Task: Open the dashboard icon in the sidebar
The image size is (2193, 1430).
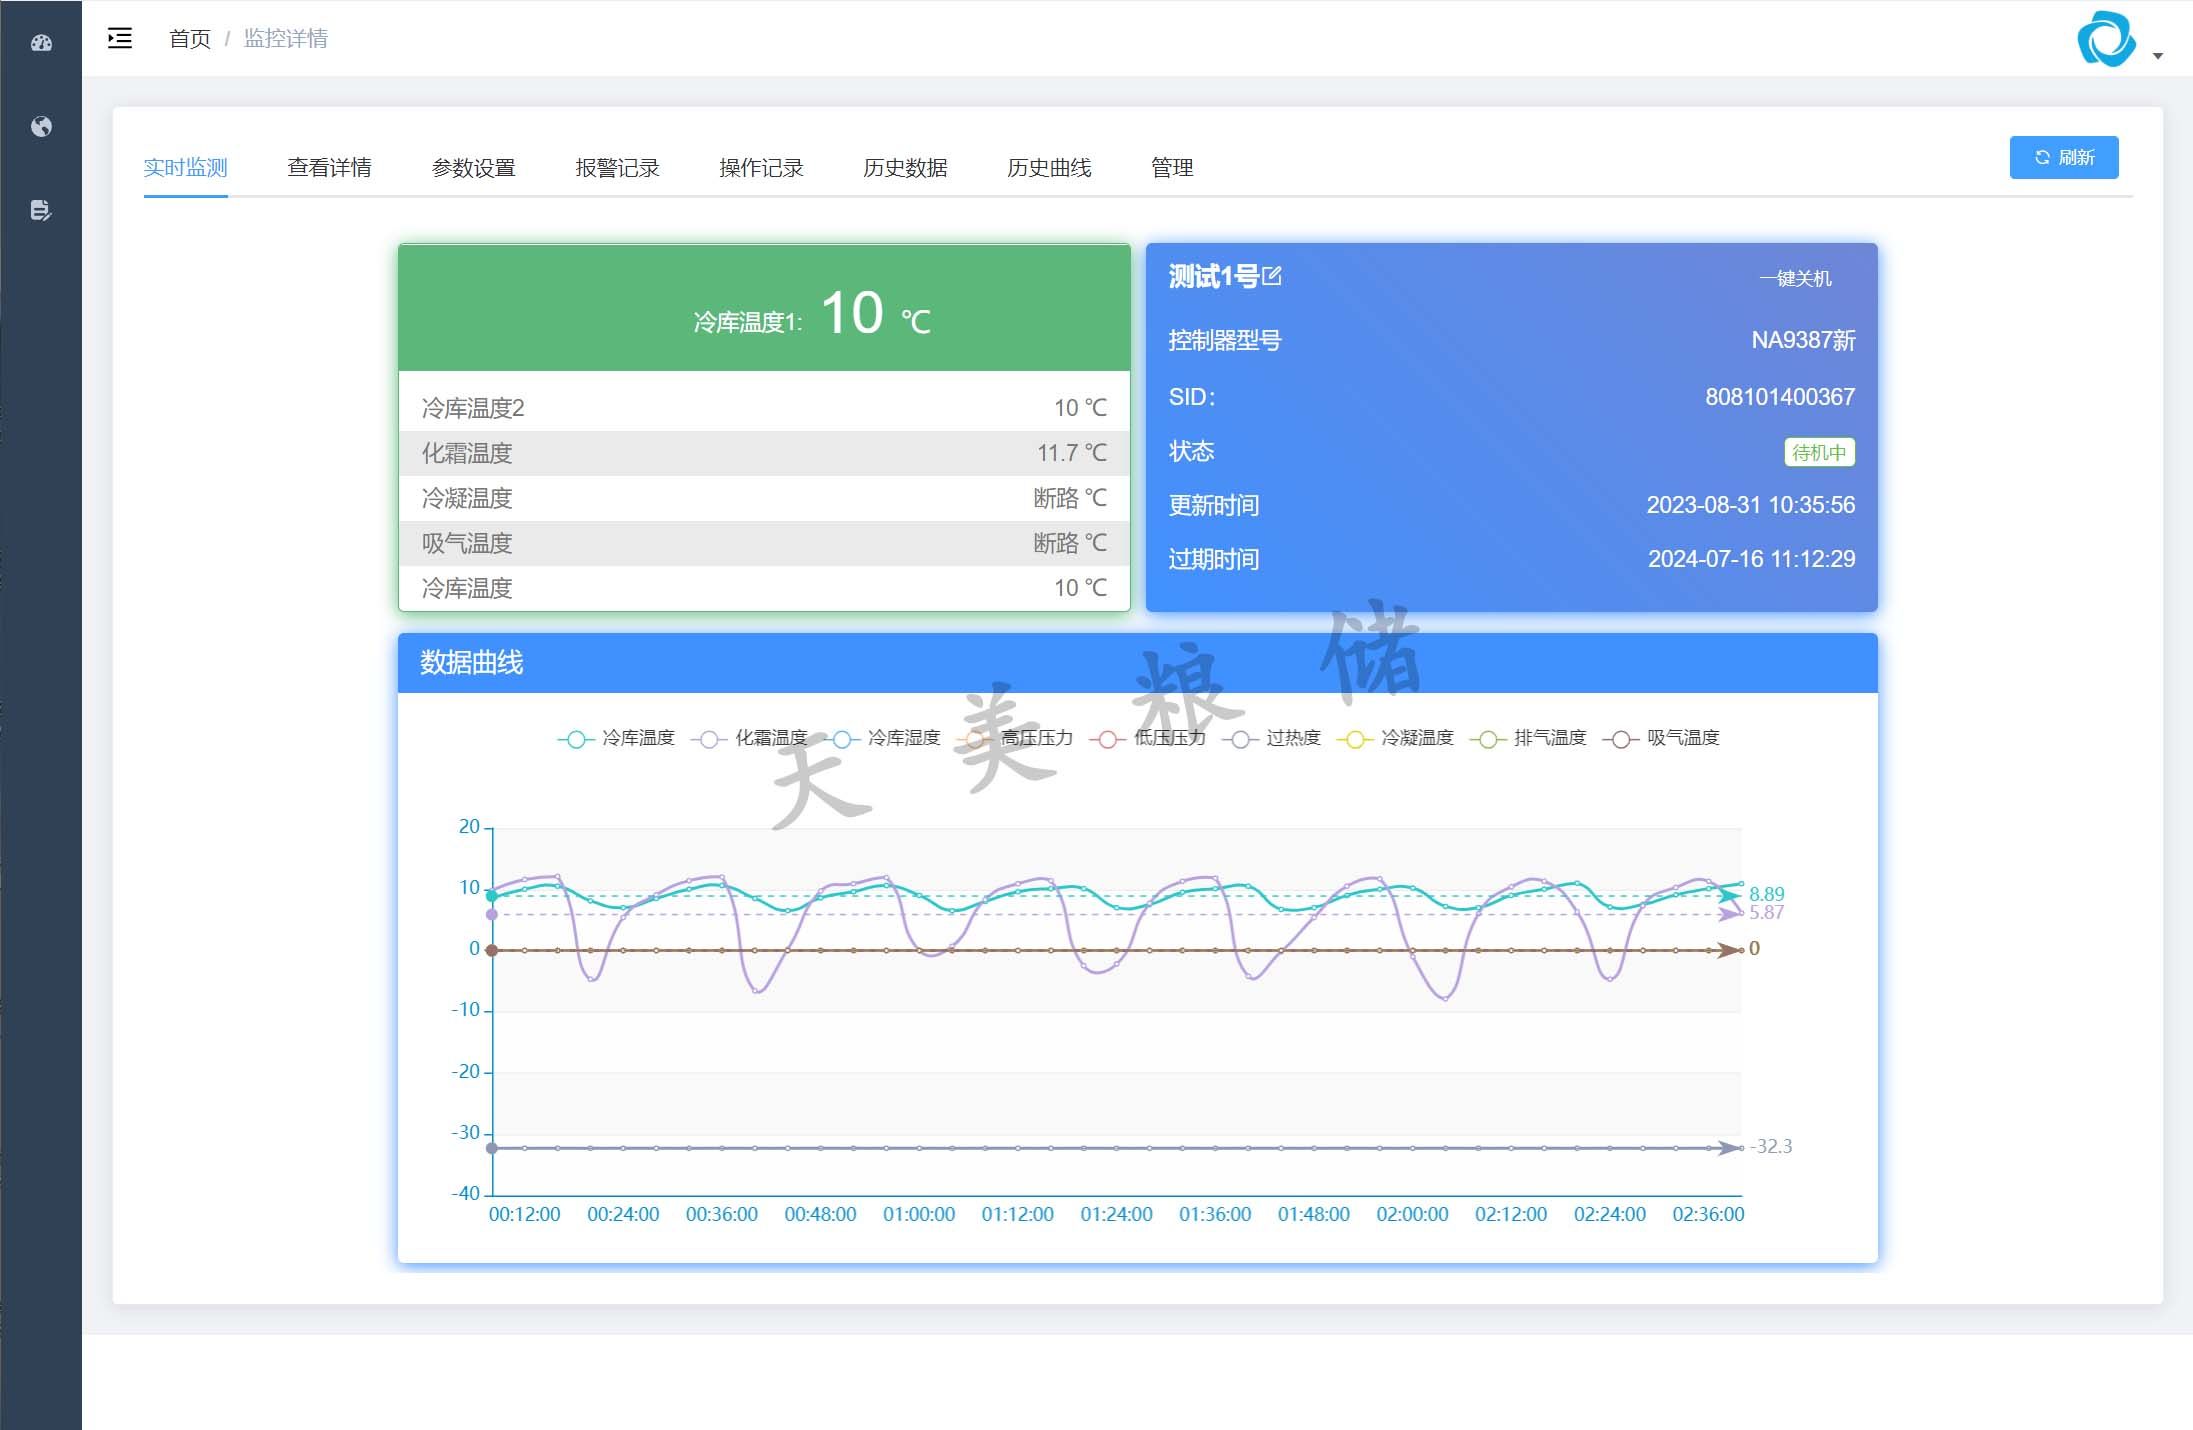Action: click(41, 43)
